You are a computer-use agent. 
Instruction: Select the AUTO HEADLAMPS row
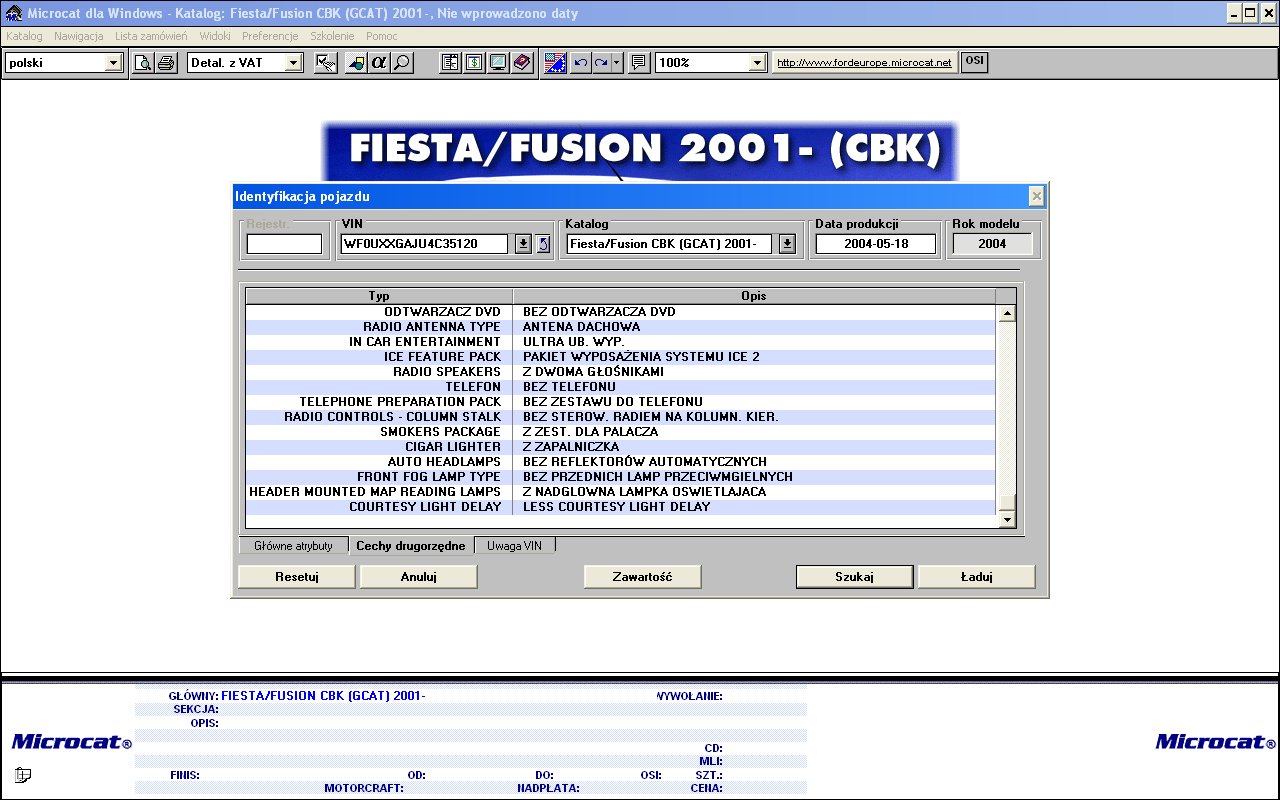coord(621,462)
